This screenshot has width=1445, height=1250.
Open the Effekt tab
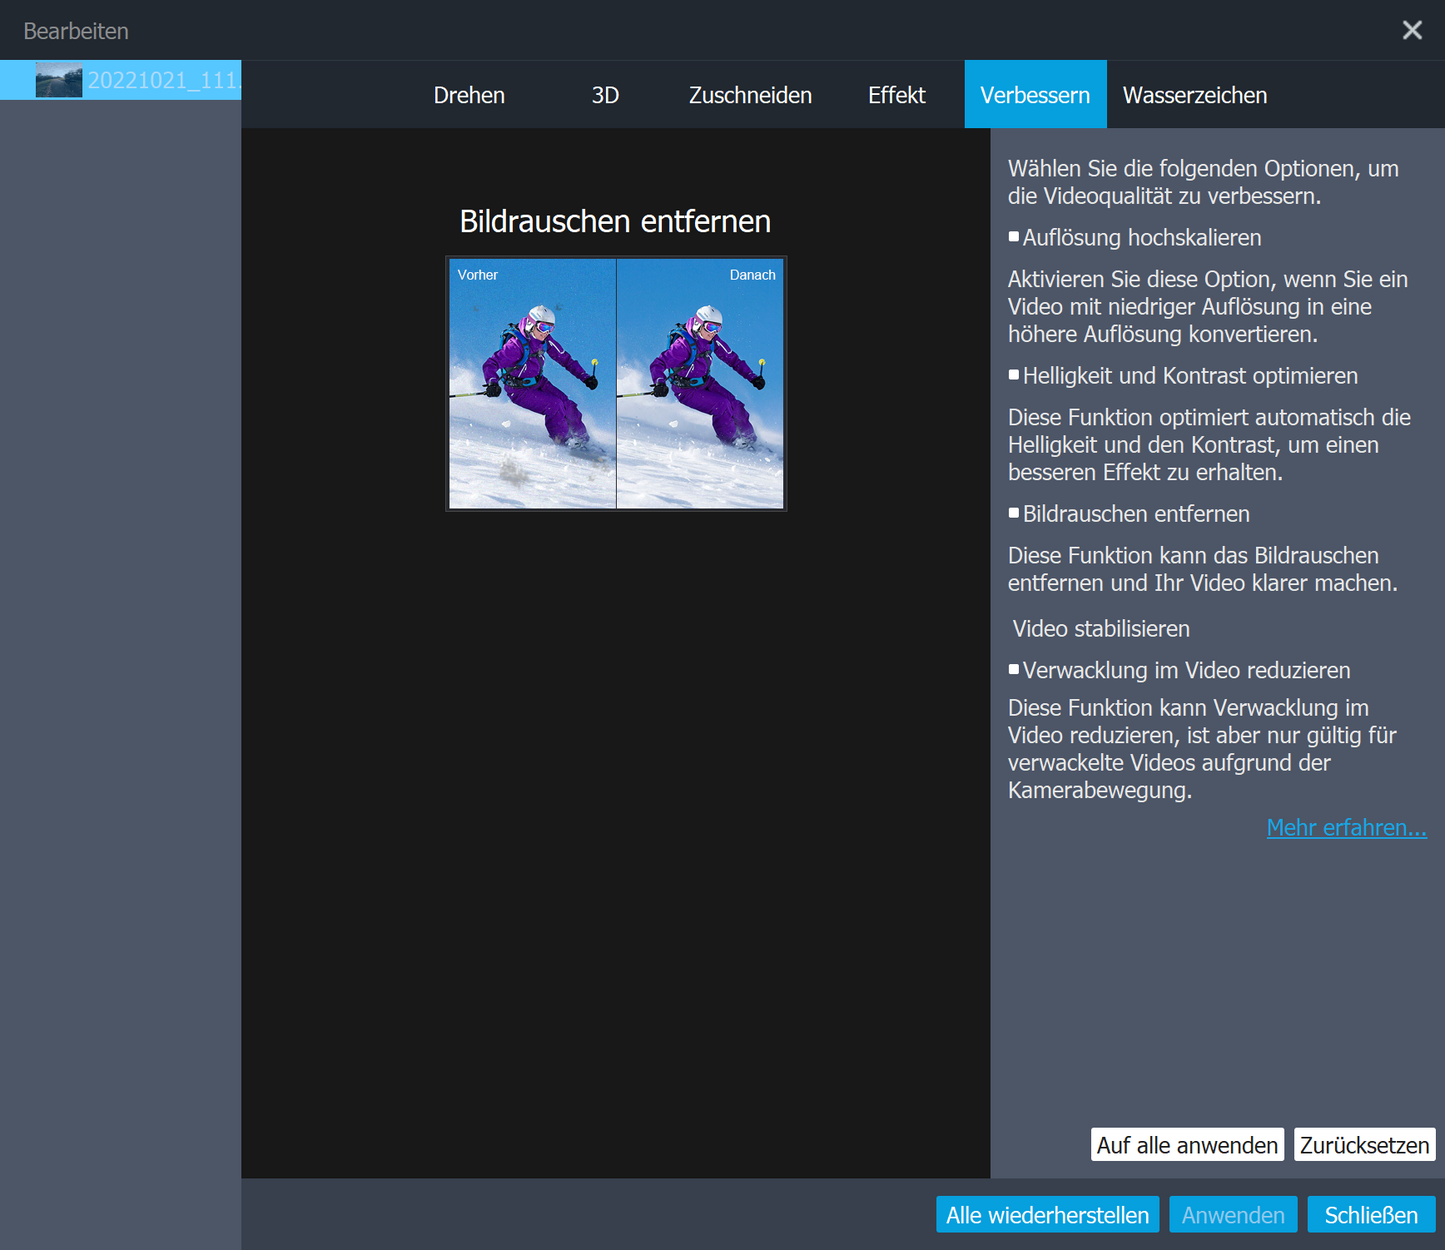(x=896, y=95)
